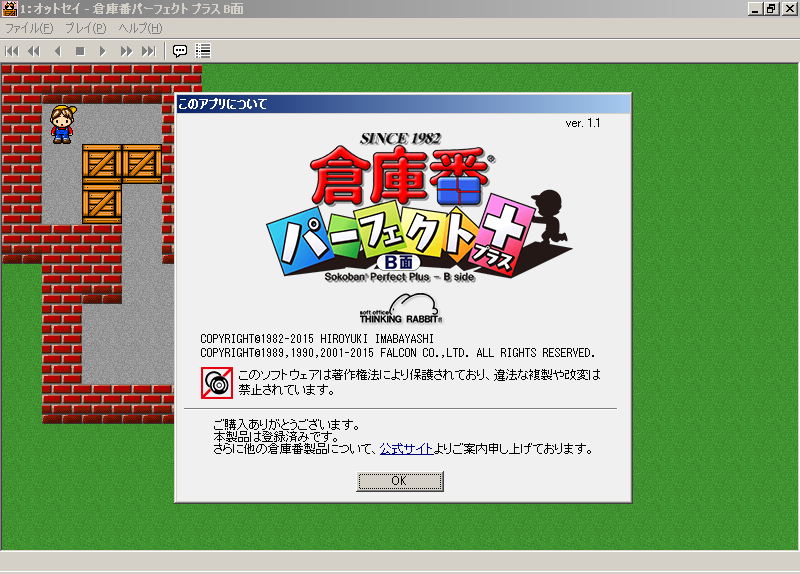Screen dimensions: 800x574
Task: Click the step back one move icon
Action: 56,50
